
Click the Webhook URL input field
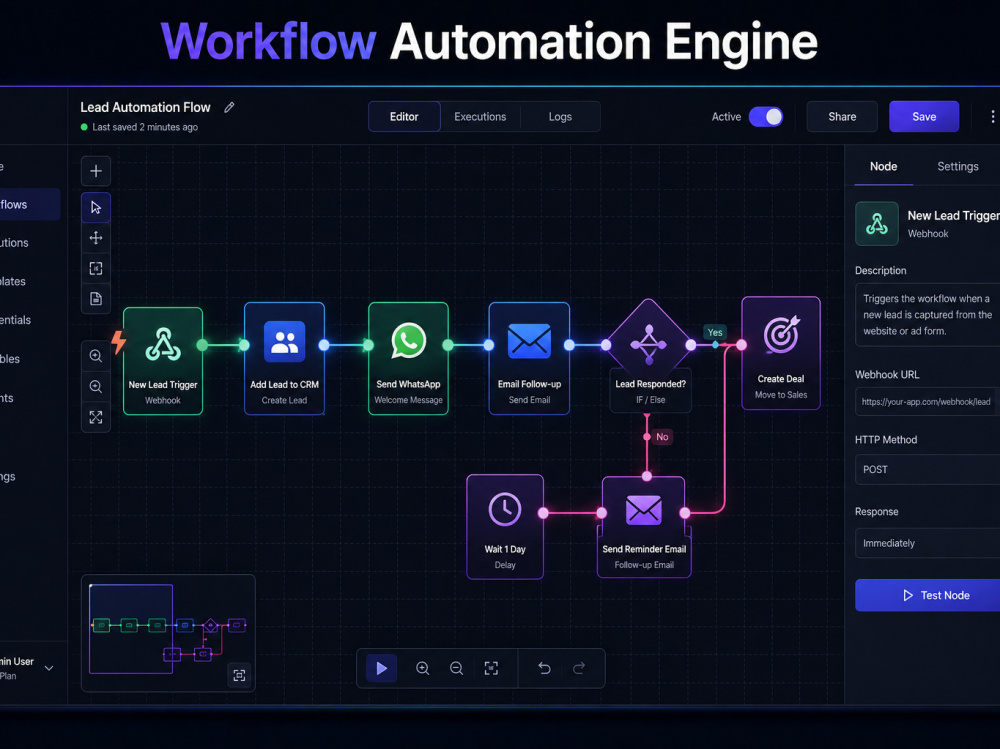tap(927, 402)
